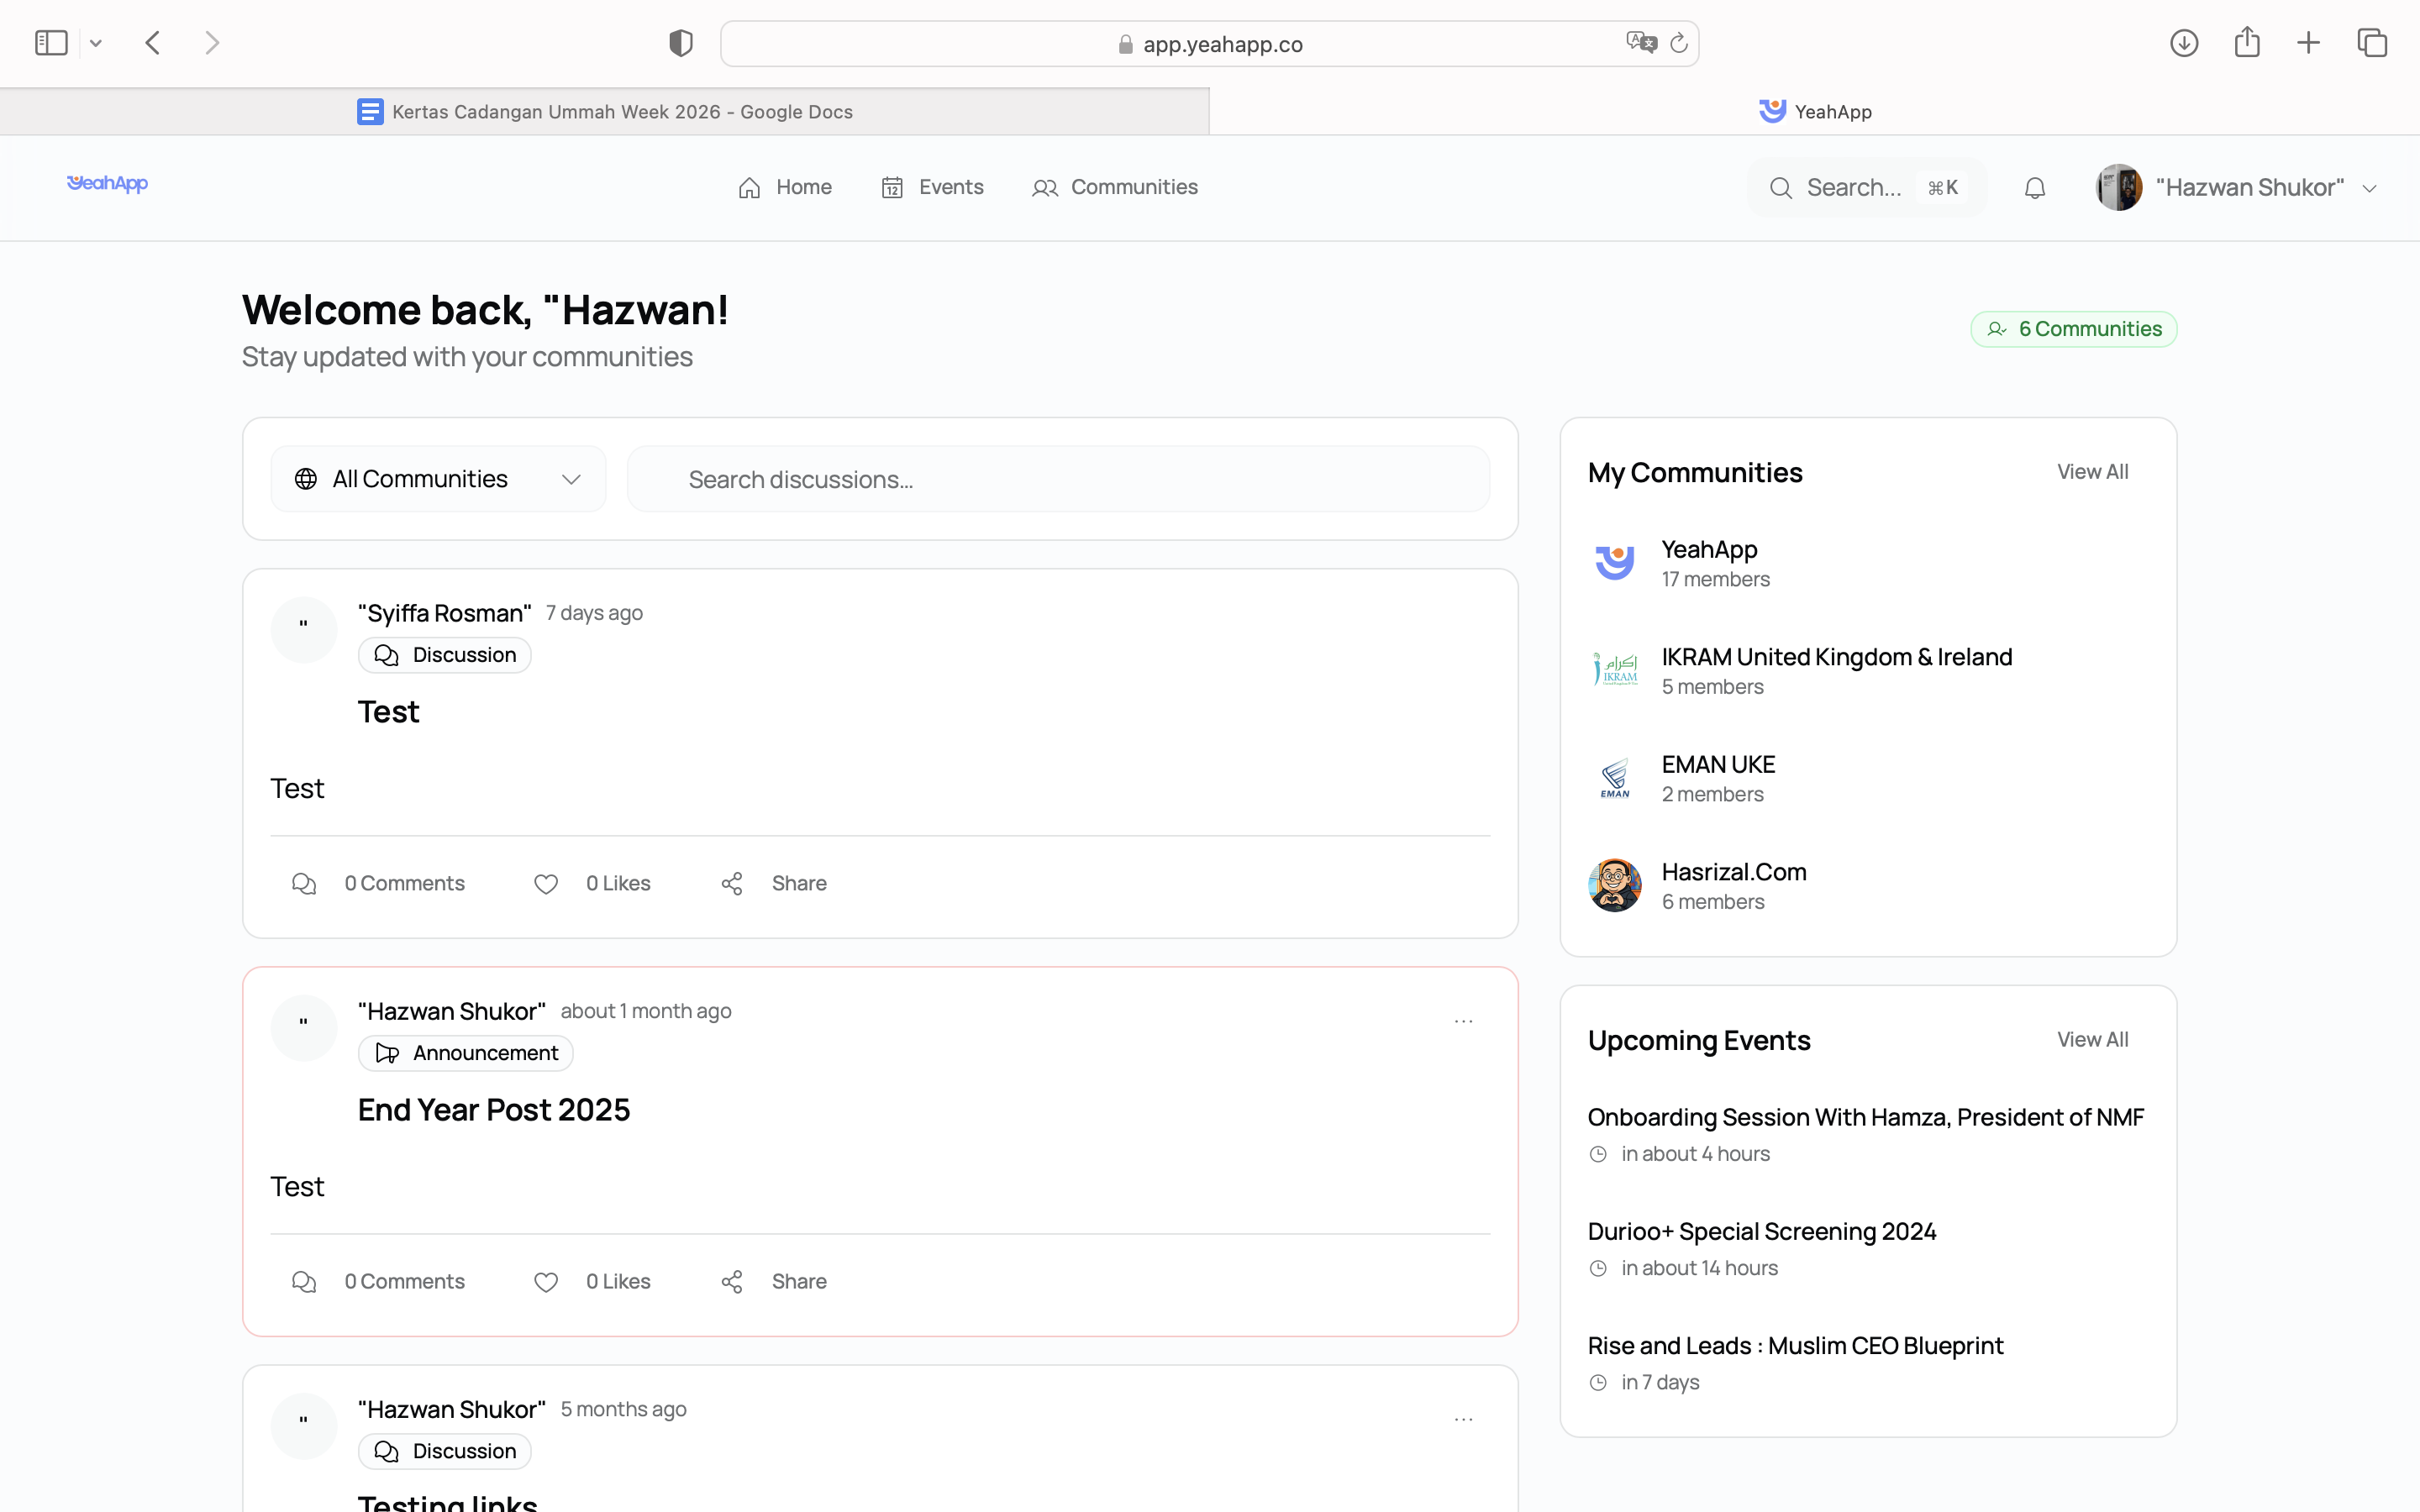This screenshot has width=2420, height=1512.
Task: Open the Share icon on Syiffa's Test post
Action: click(x=733, y=883)
